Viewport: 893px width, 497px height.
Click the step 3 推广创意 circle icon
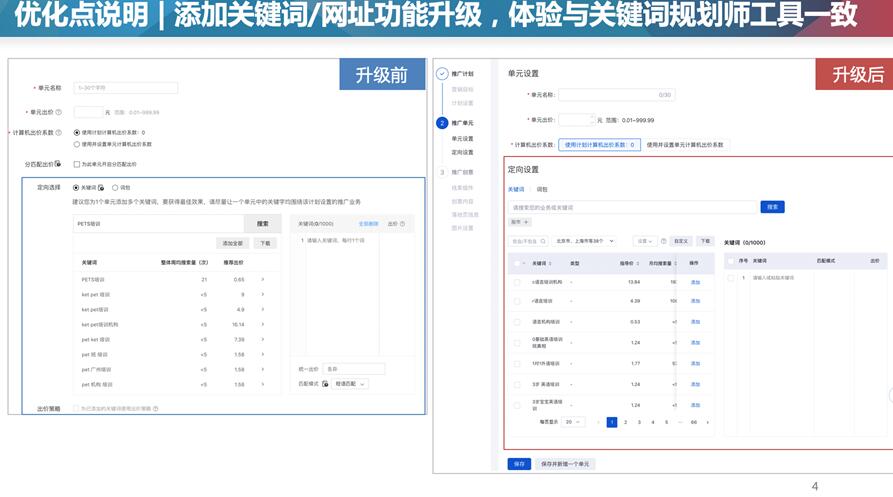point(442,172)
